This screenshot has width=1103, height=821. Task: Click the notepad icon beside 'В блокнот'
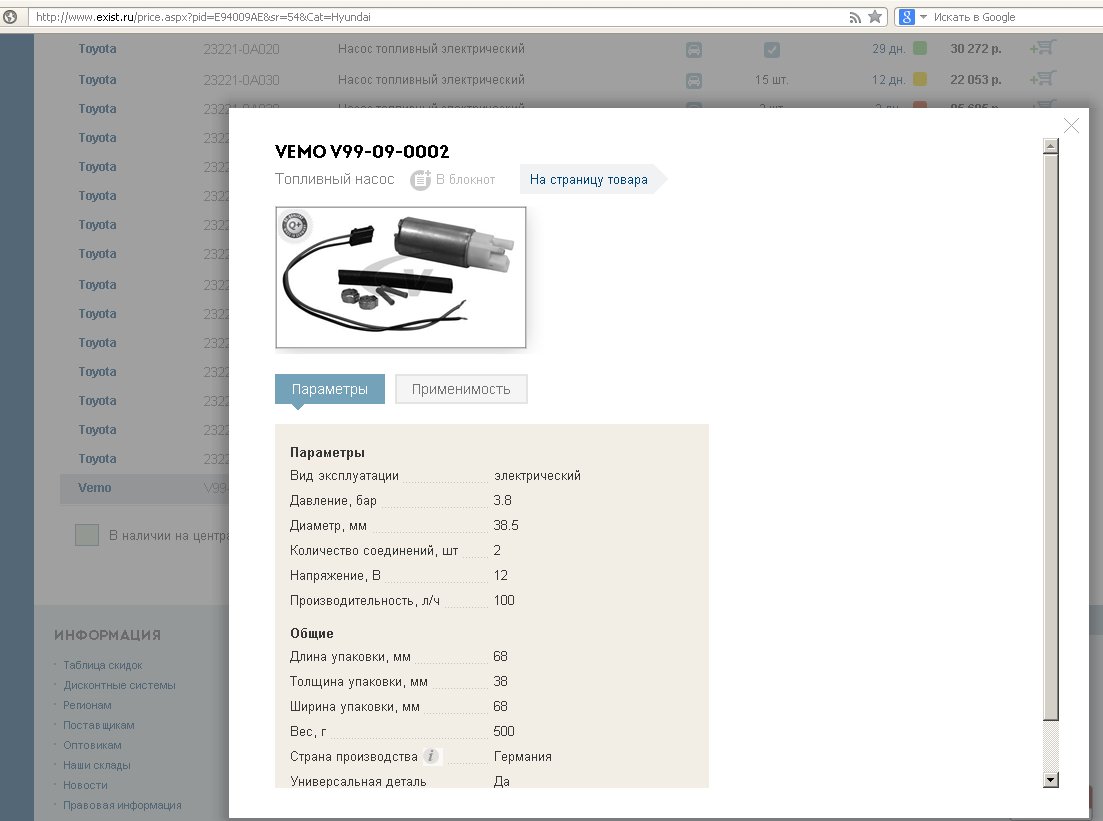[x=420, y=180]
